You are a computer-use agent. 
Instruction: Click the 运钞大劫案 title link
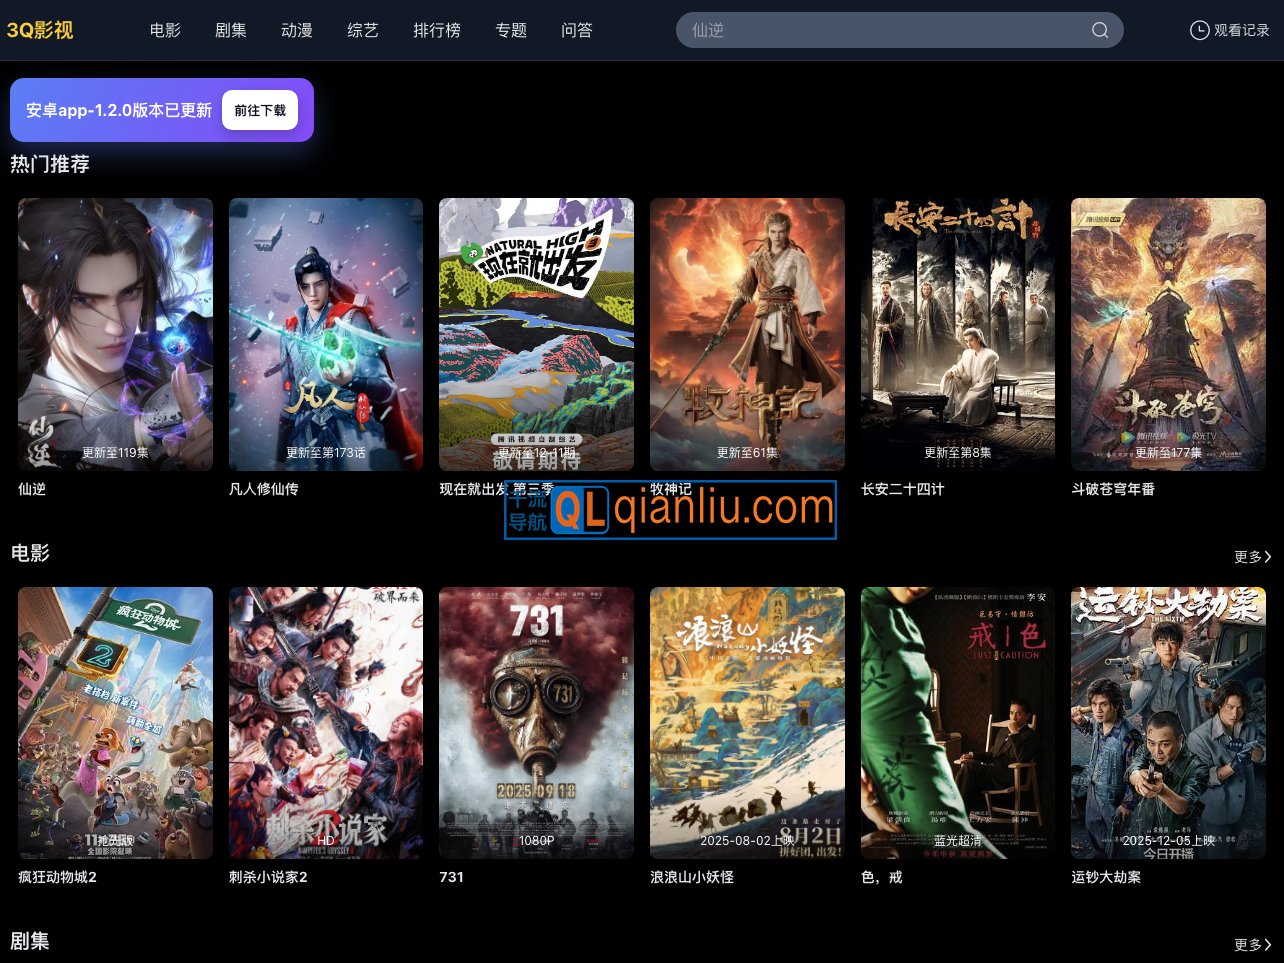click(1106, 877)
